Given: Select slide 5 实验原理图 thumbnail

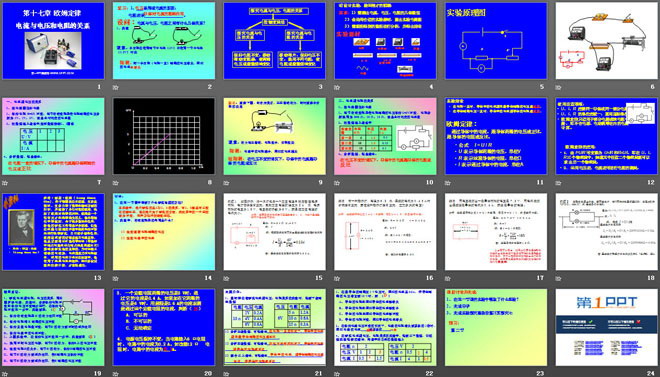Looking at the screenshot, I should pos(496,41).
